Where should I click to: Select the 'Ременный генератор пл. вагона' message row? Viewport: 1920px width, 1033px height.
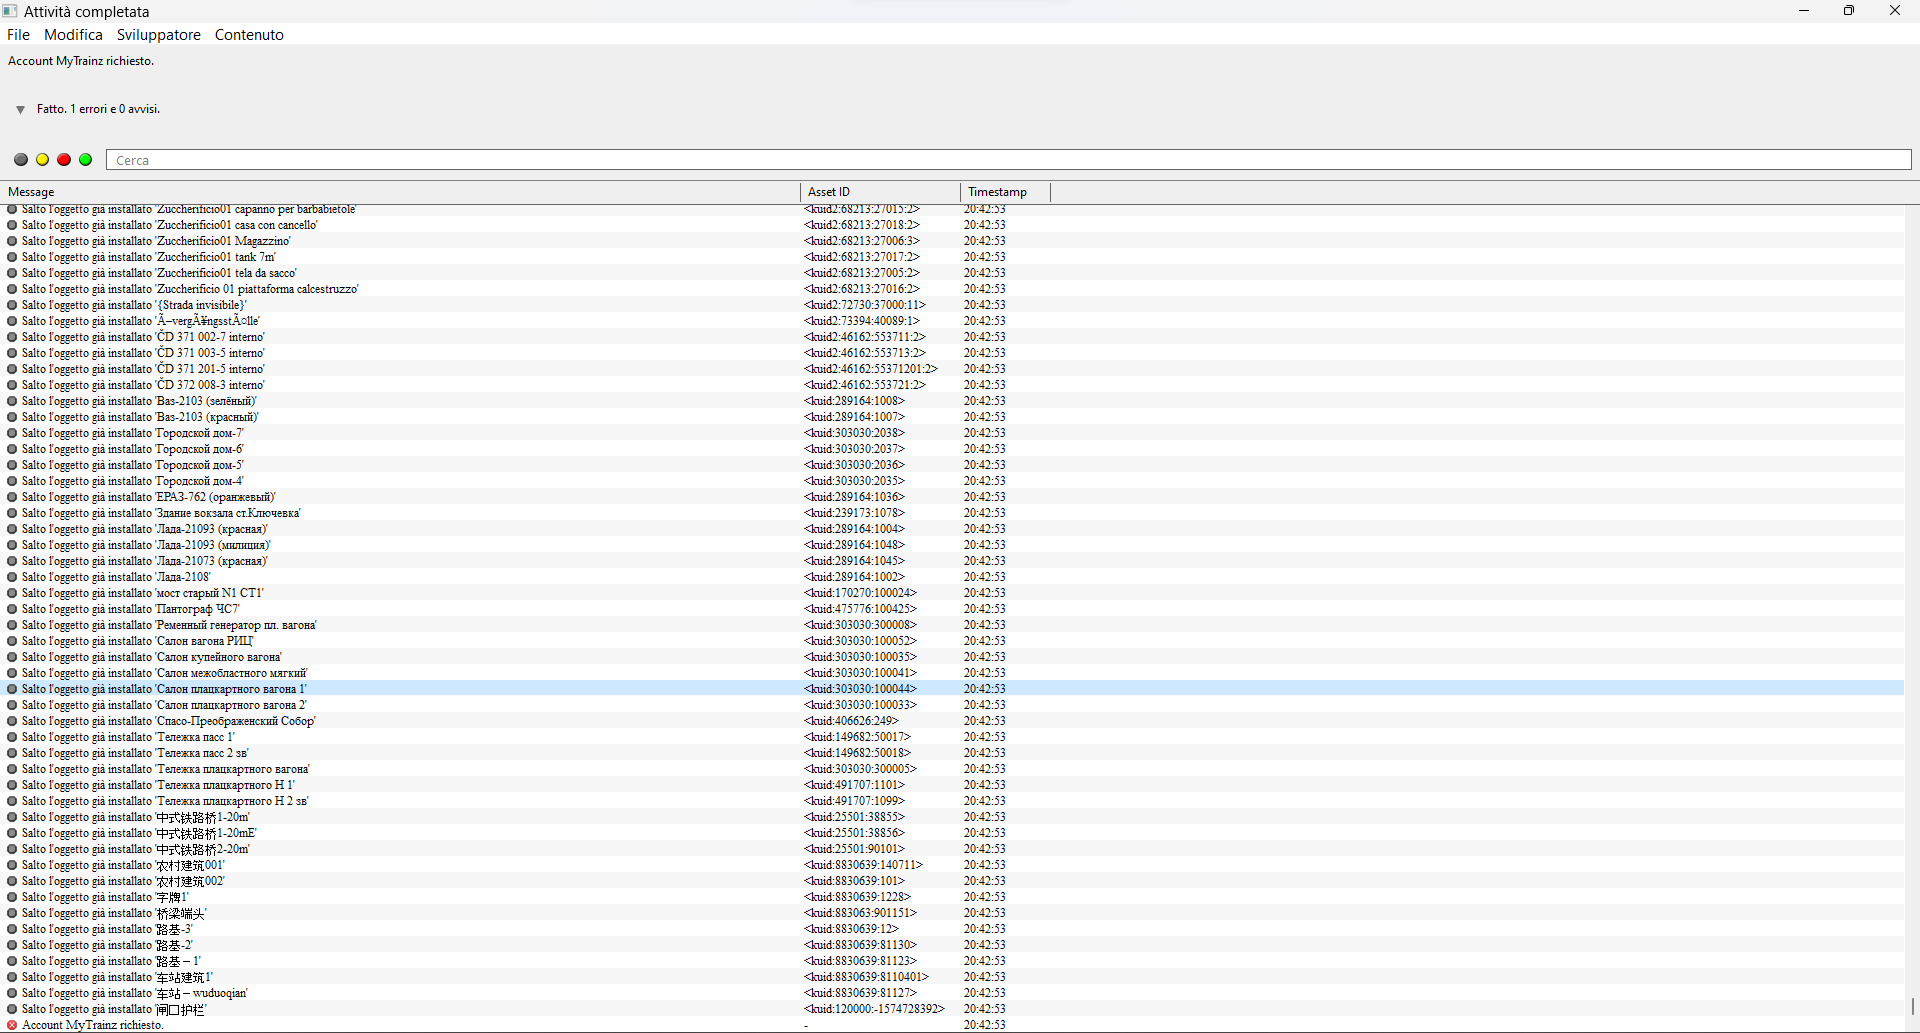[x=952, y=625]
